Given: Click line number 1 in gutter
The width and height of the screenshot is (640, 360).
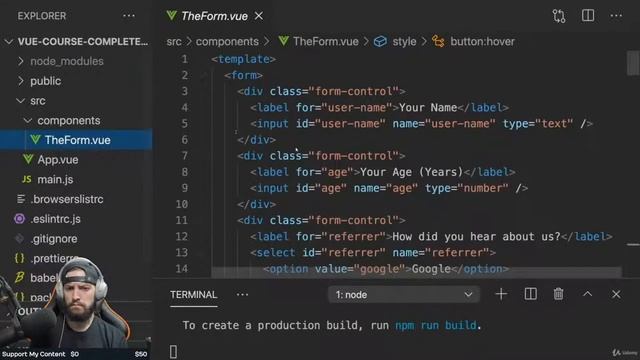Looking at the screenshot, I should click(184, 59).
